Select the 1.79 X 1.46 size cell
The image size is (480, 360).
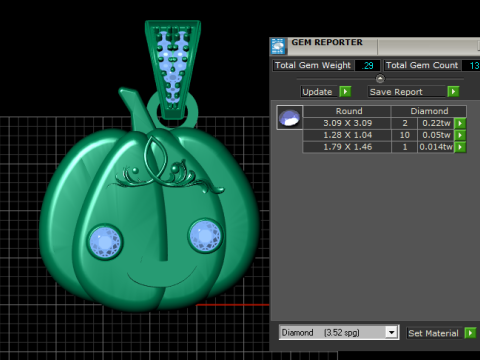coord(347,147)
